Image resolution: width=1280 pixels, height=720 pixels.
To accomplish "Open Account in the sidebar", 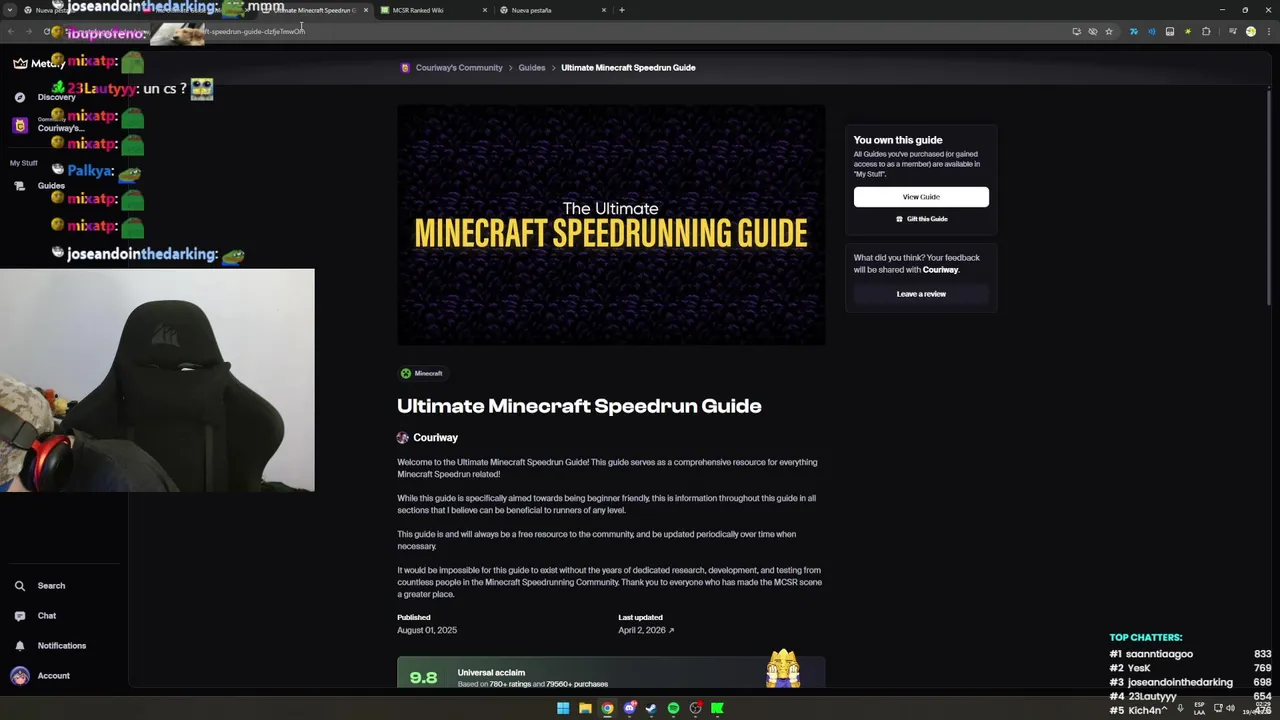I will click(x=41, y=676).
